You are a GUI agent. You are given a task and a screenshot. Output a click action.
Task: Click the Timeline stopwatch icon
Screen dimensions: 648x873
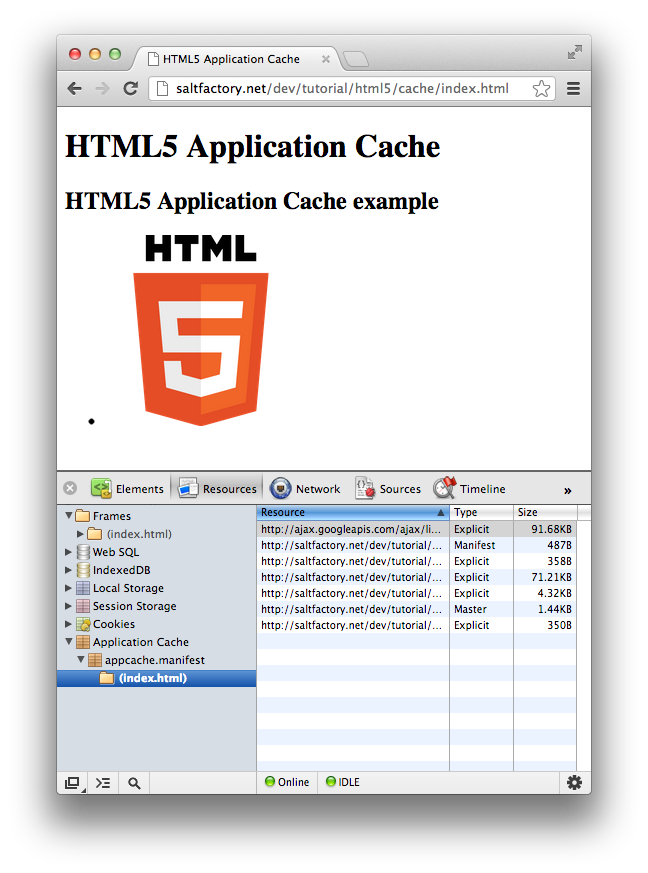point(444,487)
